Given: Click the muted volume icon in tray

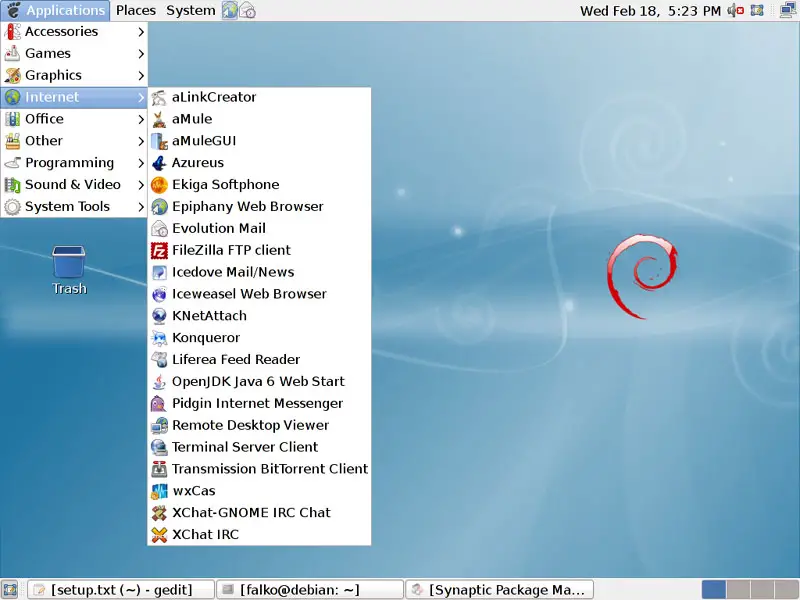Looking at the screenshot, I should (x=735, y=10).
